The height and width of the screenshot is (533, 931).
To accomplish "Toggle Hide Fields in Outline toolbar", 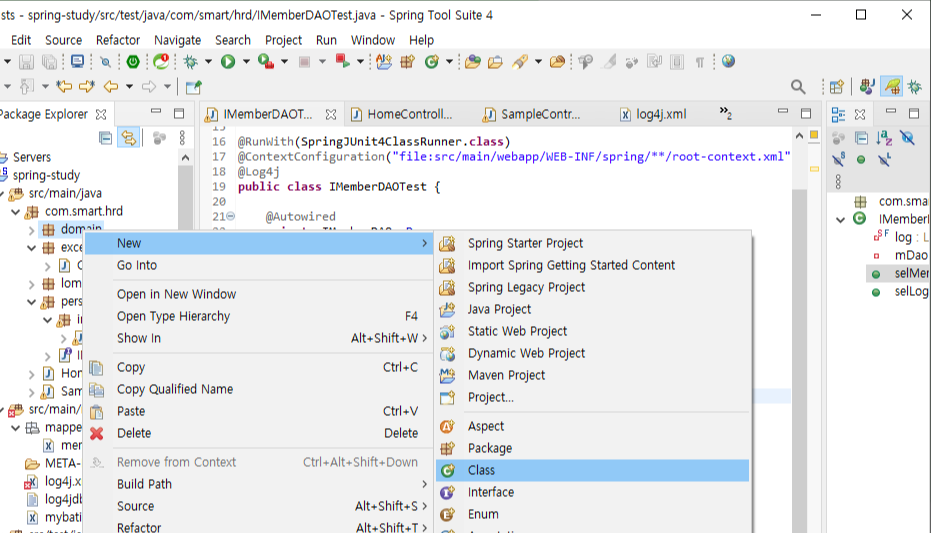I will pos(907,138).
